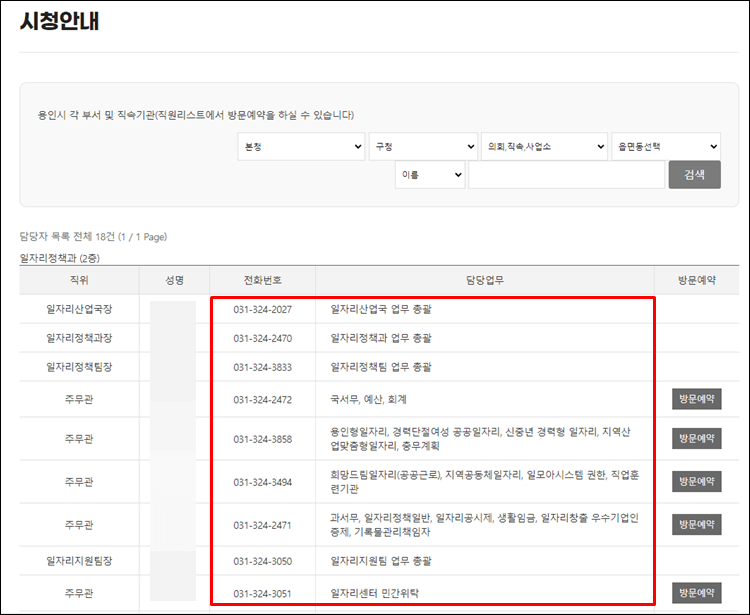Click duty text 일자리정책팀 업무 총괄

(381, 367)
